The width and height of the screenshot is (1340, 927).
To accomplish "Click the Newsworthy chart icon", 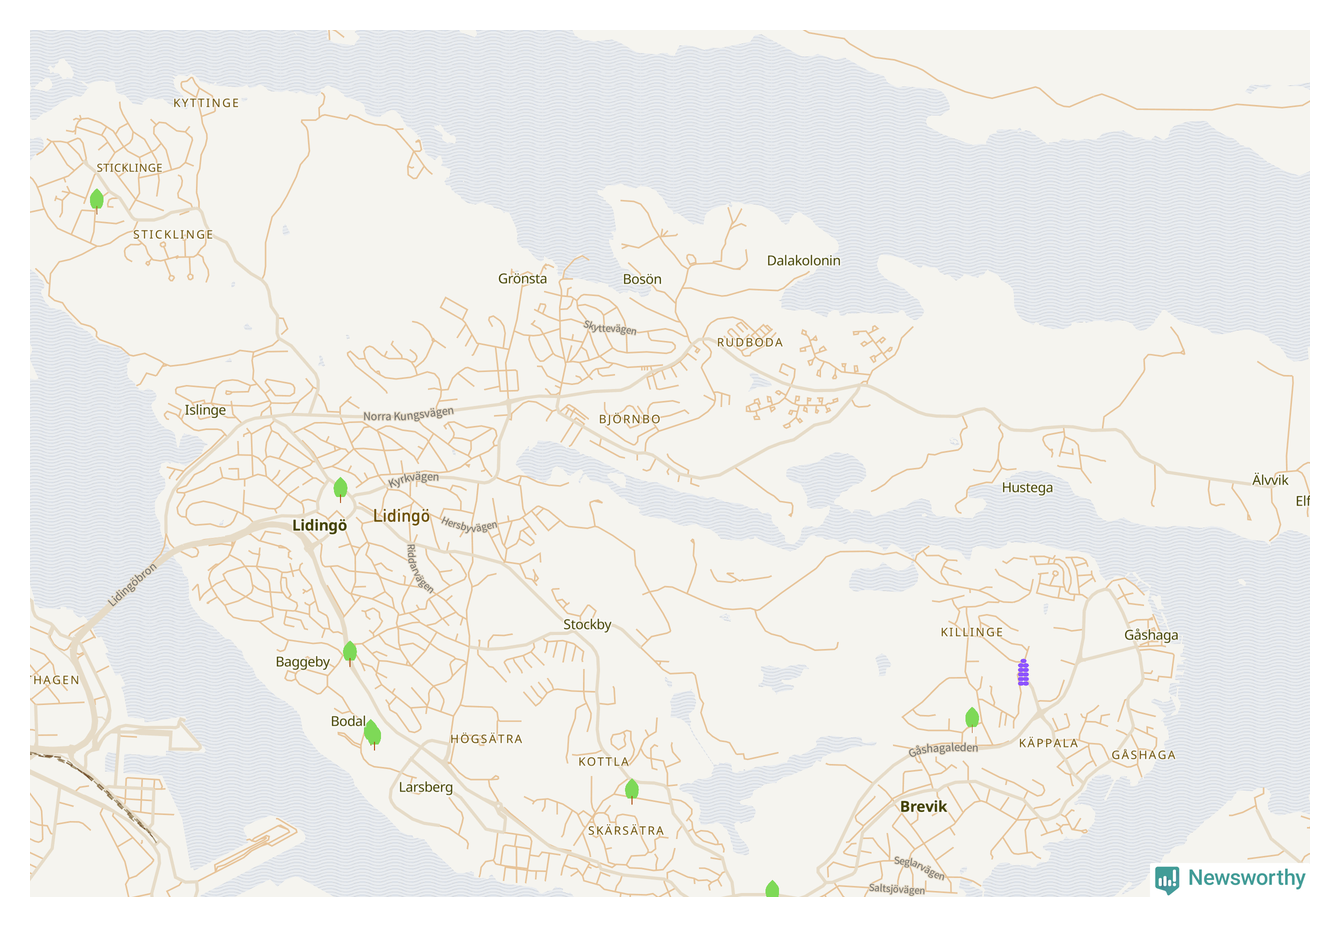I will point(1167,880).
